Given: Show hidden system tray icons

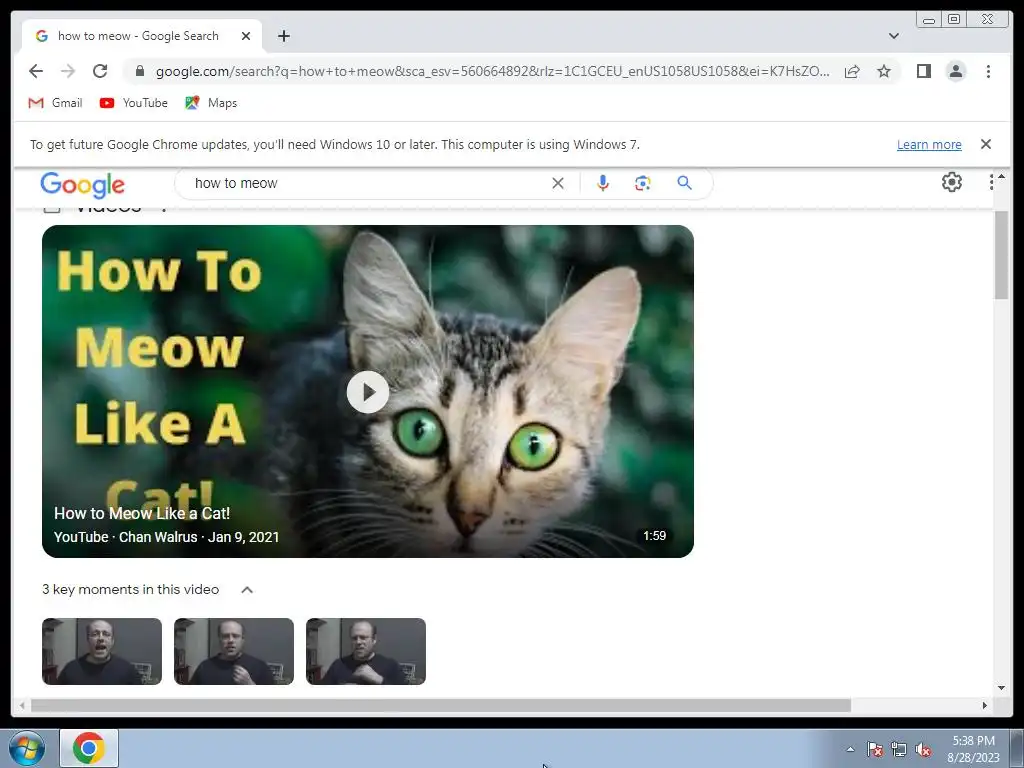Looking at the screenshot, I should tap(850, 749).
